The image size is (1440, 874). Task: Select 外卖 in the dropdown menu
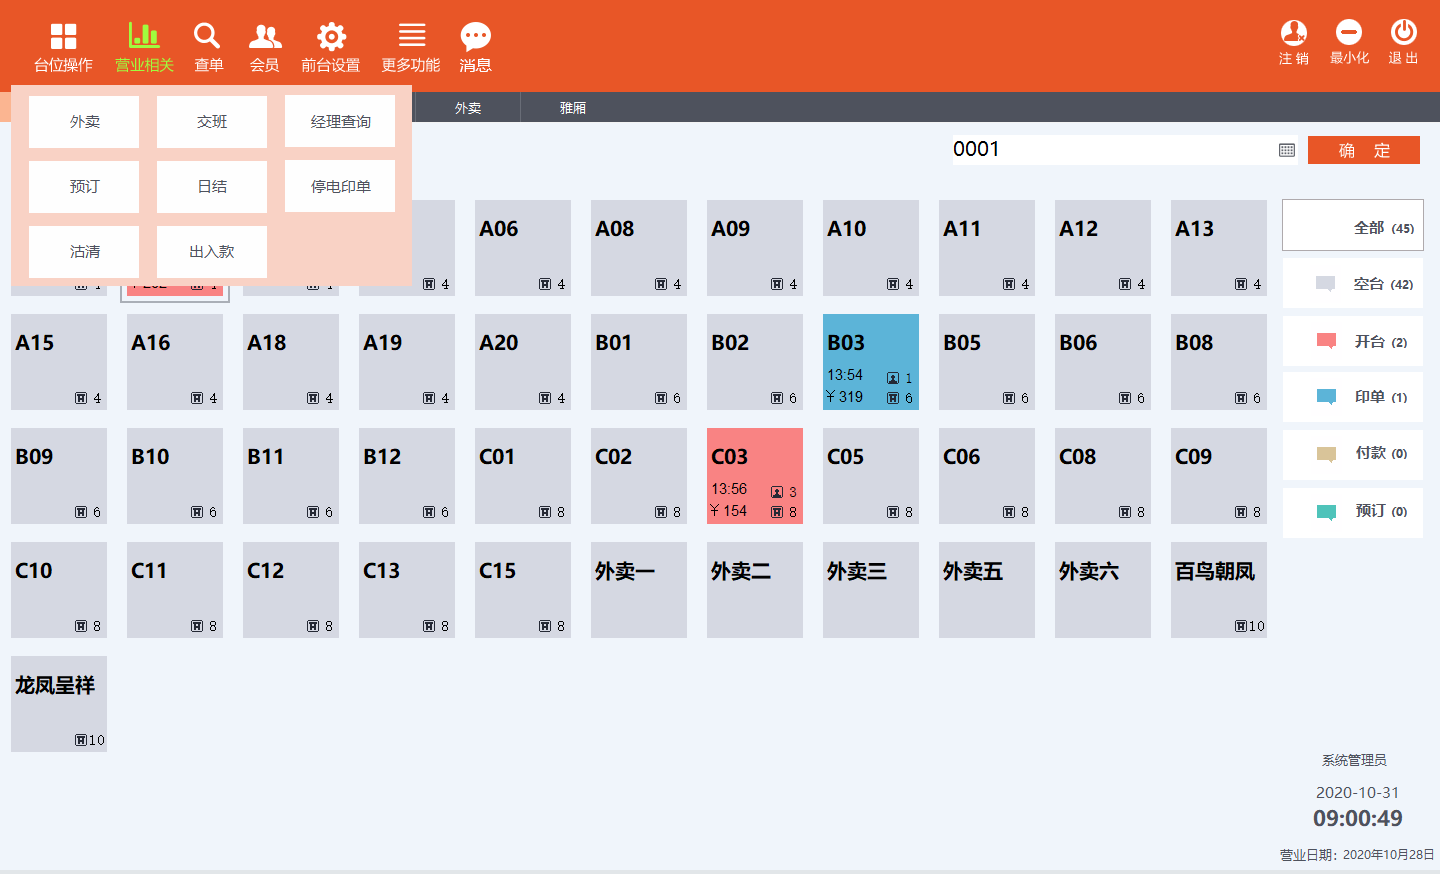84,122
